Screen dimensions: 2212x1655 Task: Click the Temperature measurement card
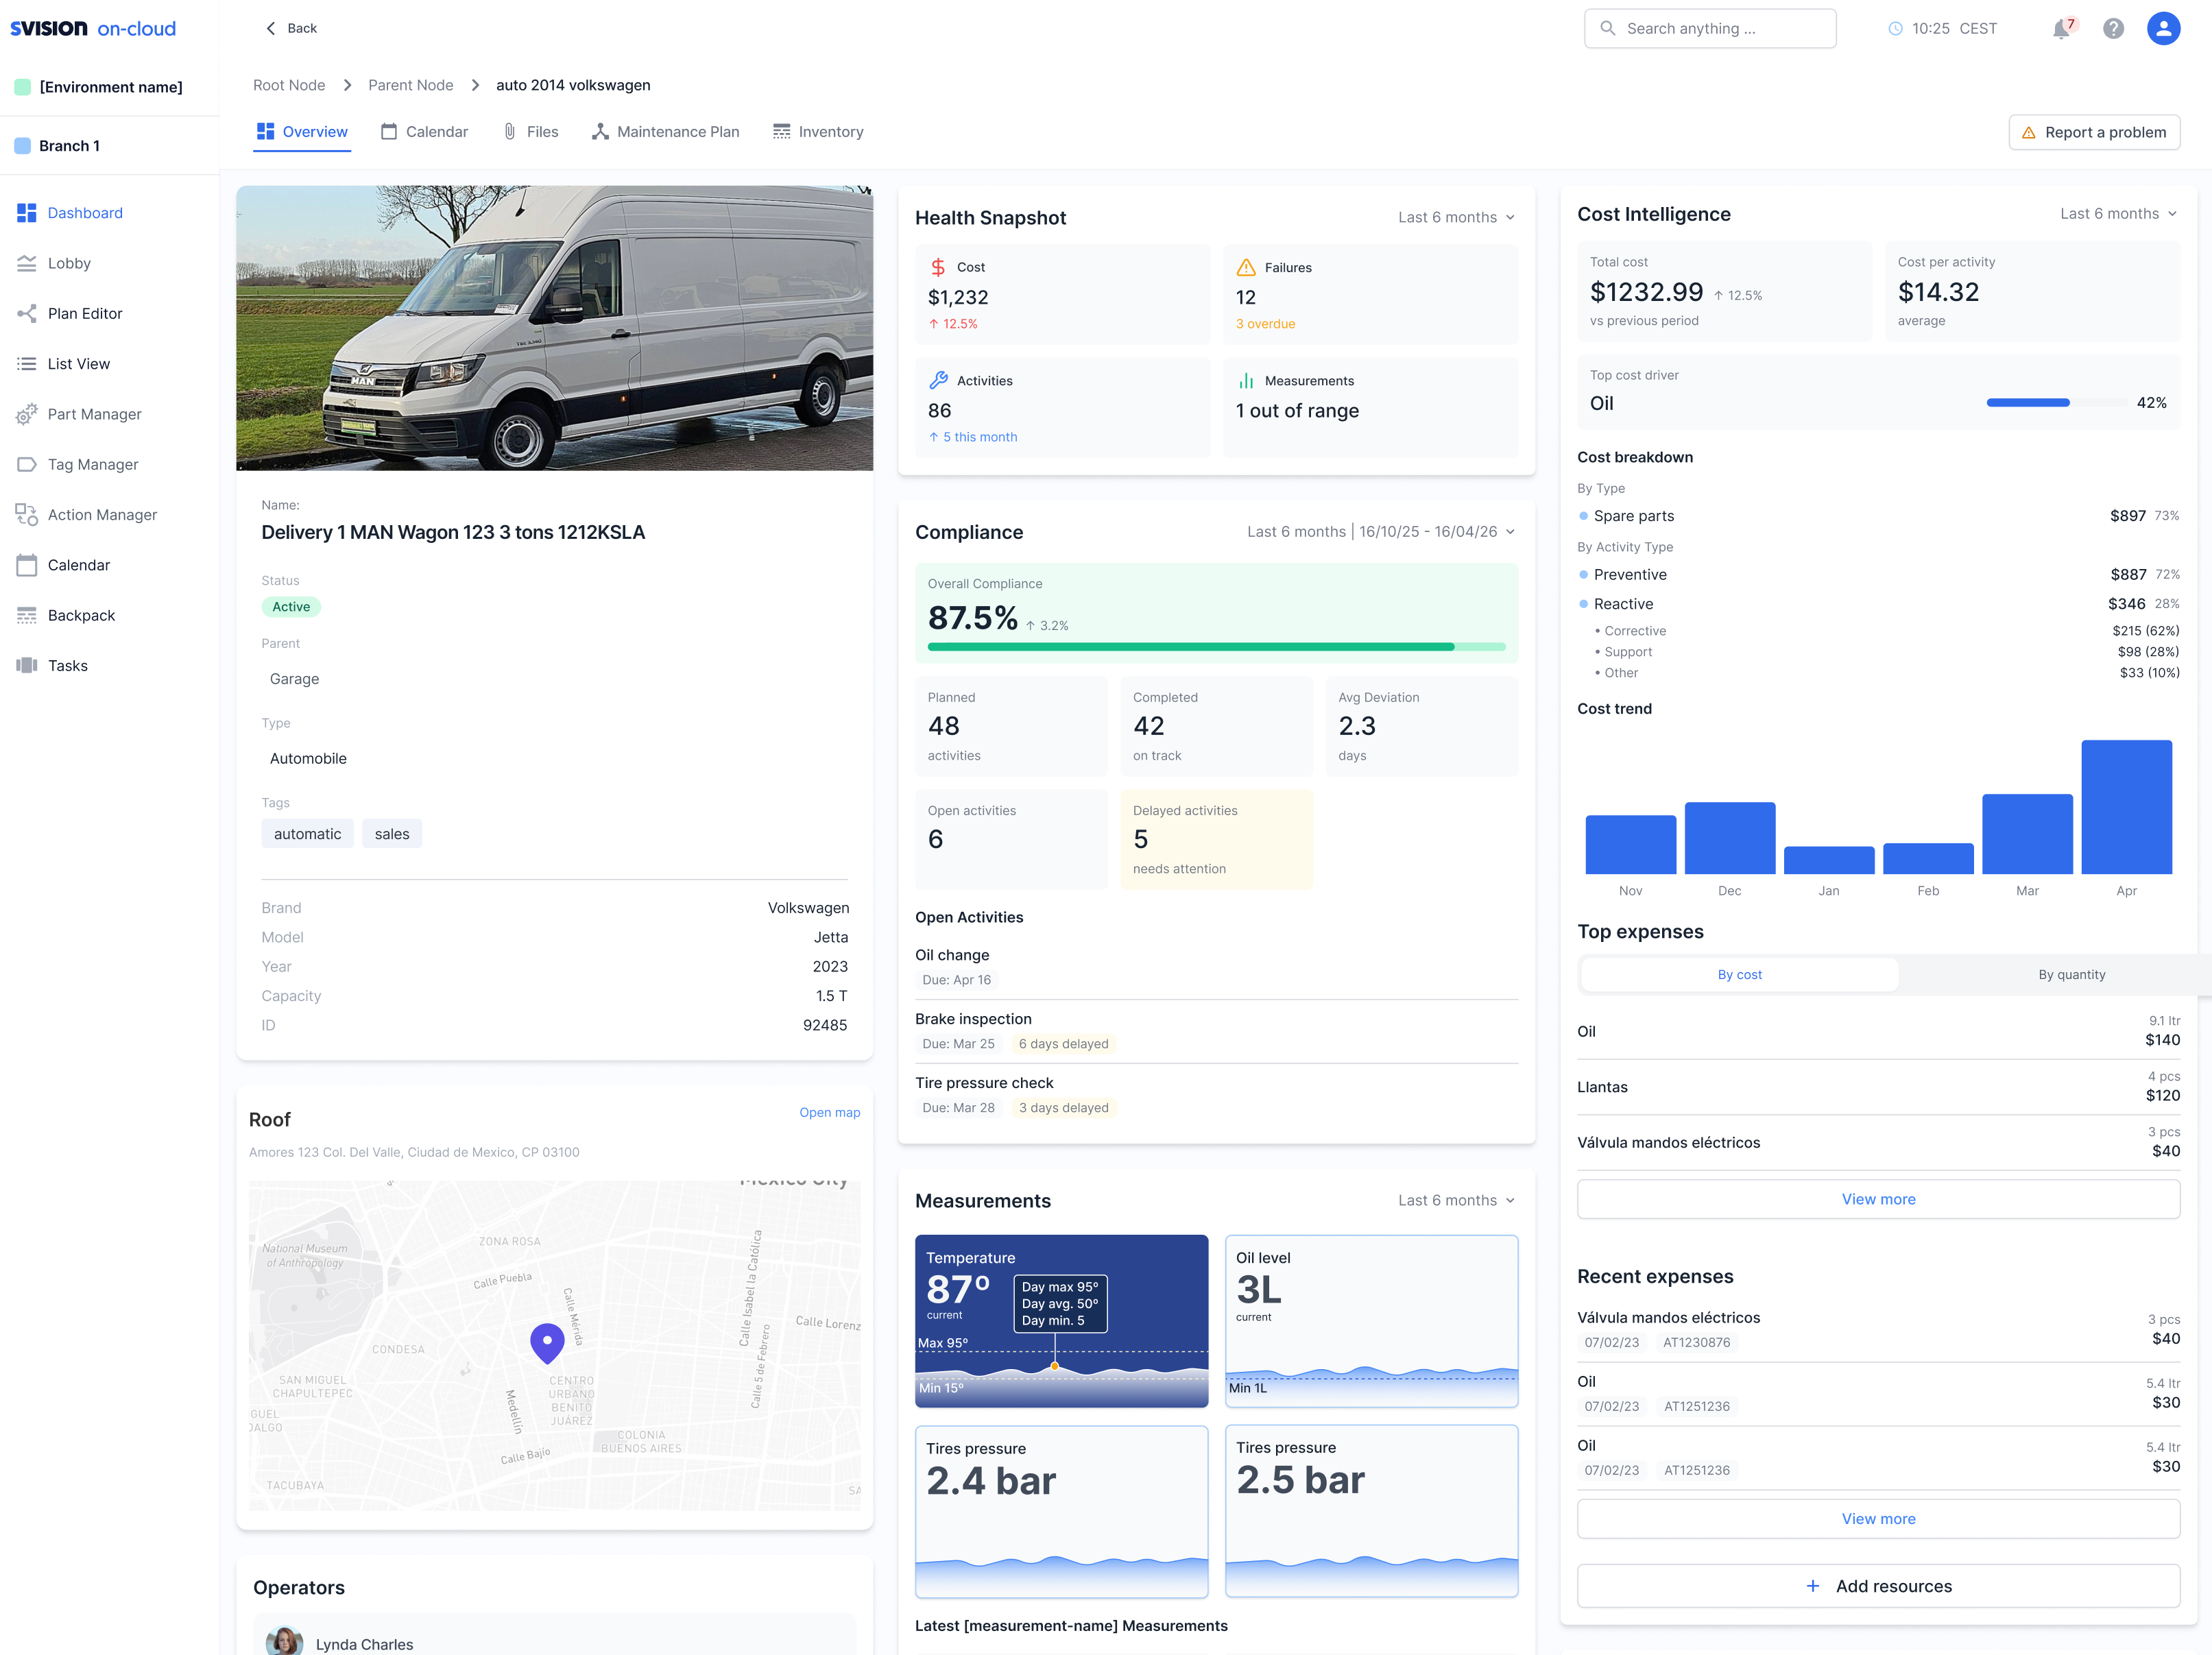pos(1061,1321)
